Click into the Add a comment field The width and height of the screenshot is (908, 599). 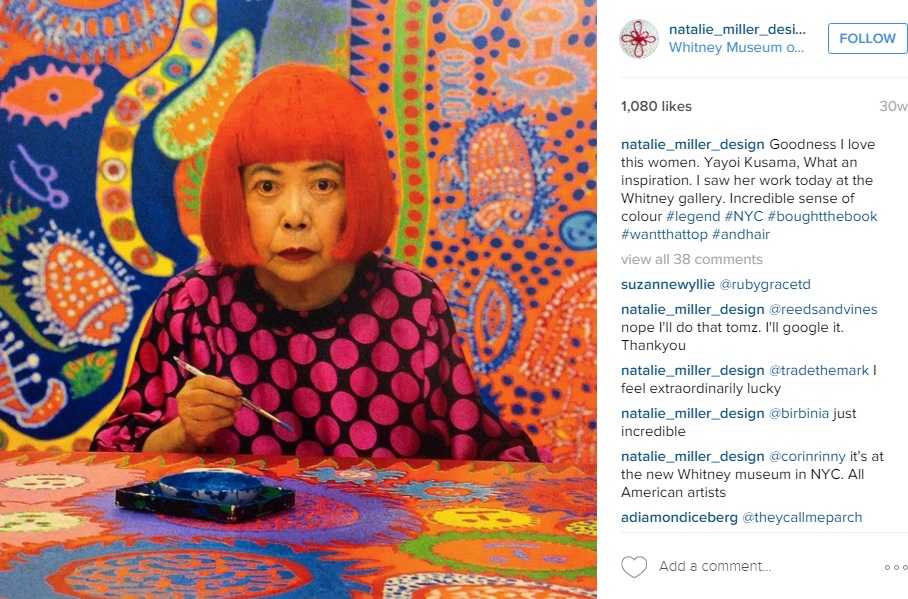click(x=715, y=566)
